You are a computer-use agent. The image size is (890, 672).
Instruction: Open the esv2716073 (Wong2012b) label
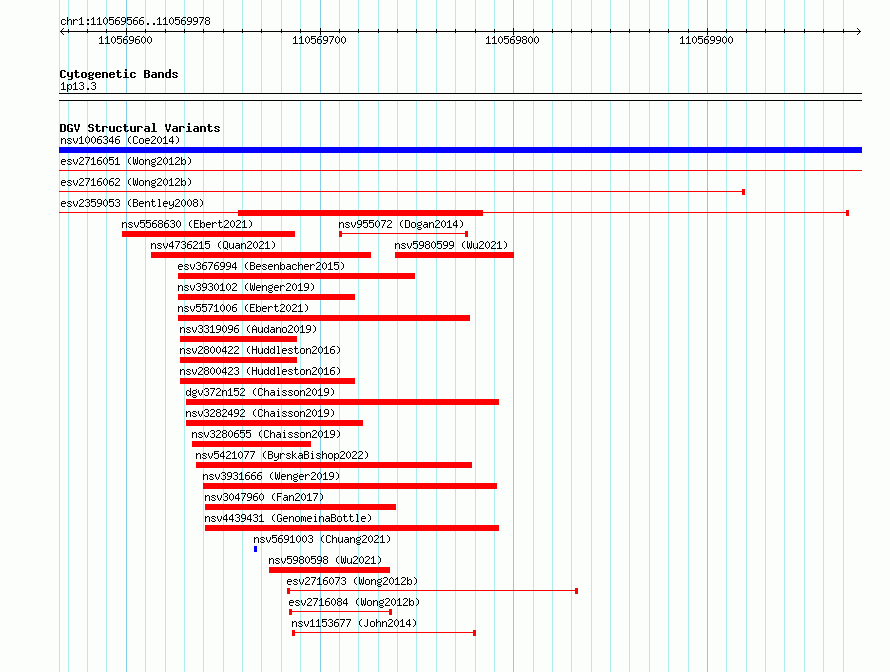[x=352, y=581]
